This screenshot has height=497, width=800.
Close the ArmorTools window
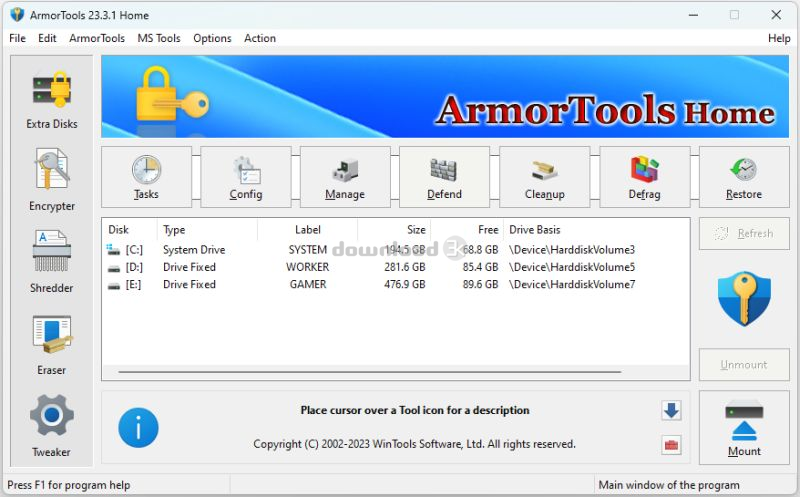(776, 15)
